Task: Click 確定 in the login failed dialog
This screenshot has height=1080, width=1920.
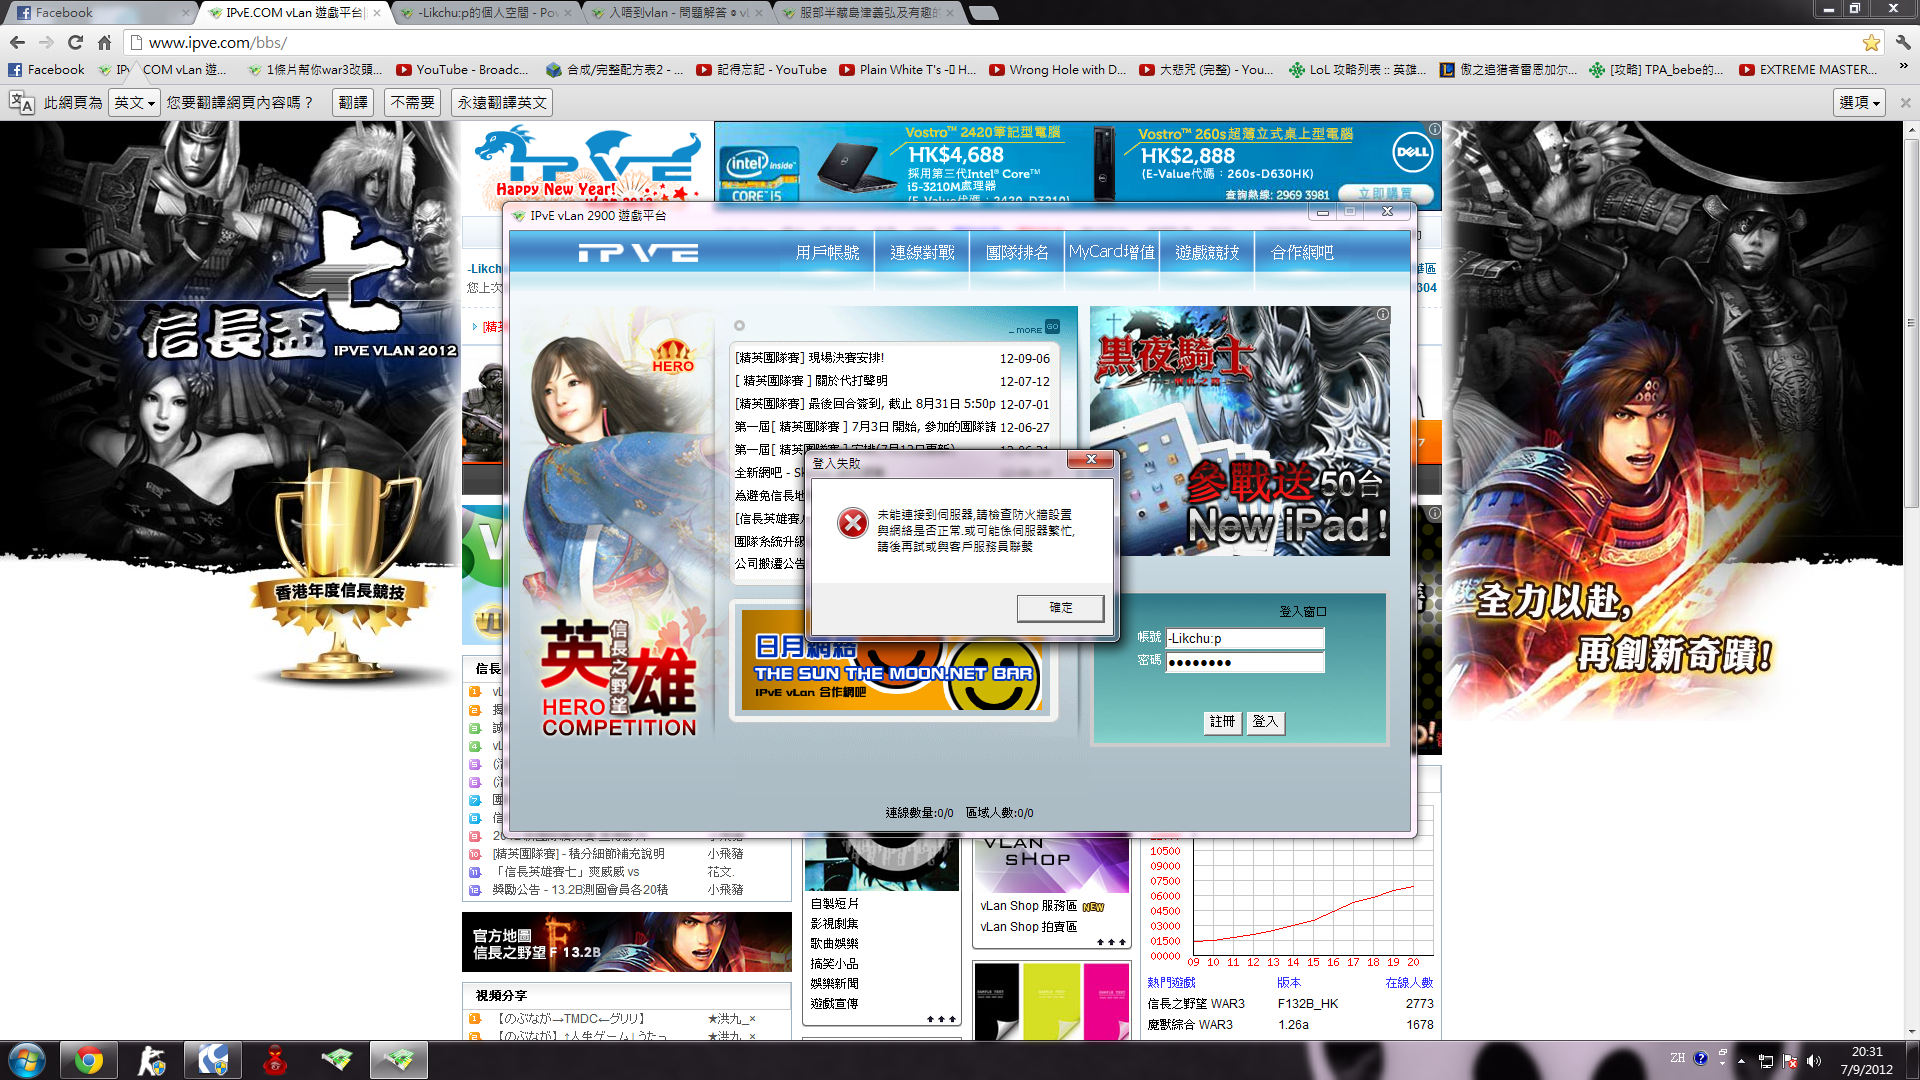Action: tap(1060, 608)
